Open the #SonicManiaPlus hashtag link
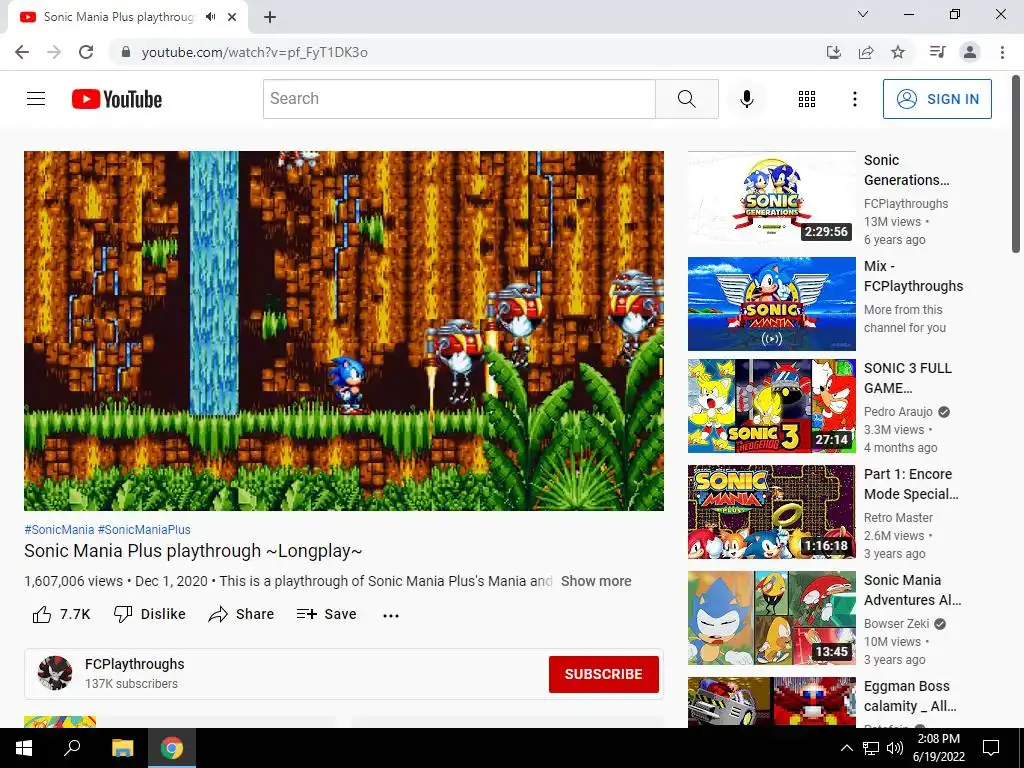 pyautogui.click(x=144, y=530)
